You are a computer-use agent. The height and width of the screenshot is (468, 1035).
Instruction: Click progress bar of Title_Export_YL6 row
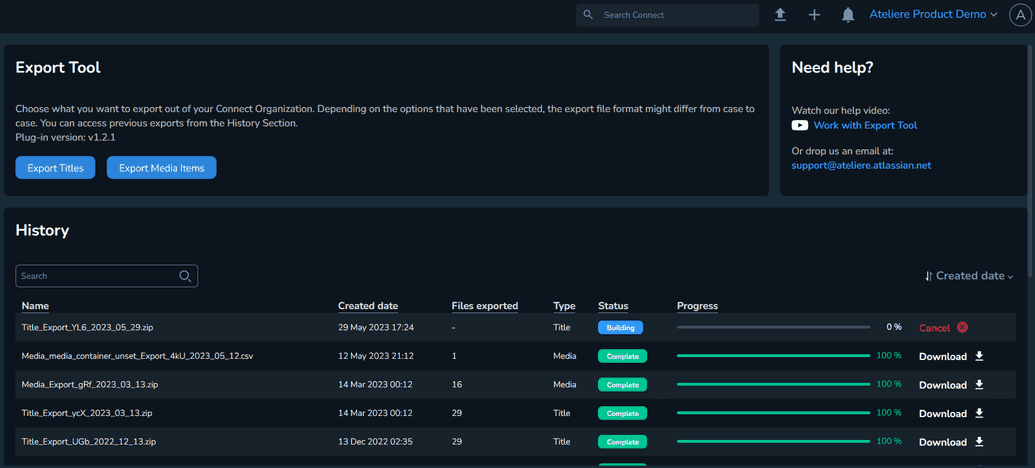(774, 327)
